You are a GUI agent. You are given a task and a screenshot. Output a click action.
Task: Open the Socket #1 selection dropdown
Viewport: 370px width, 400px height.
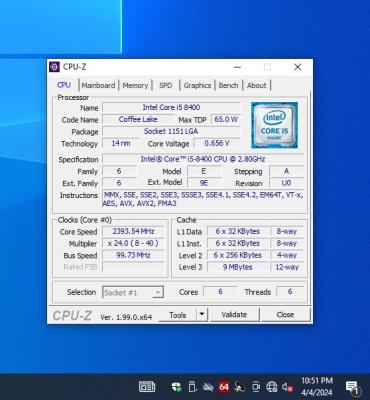(133, 293)
